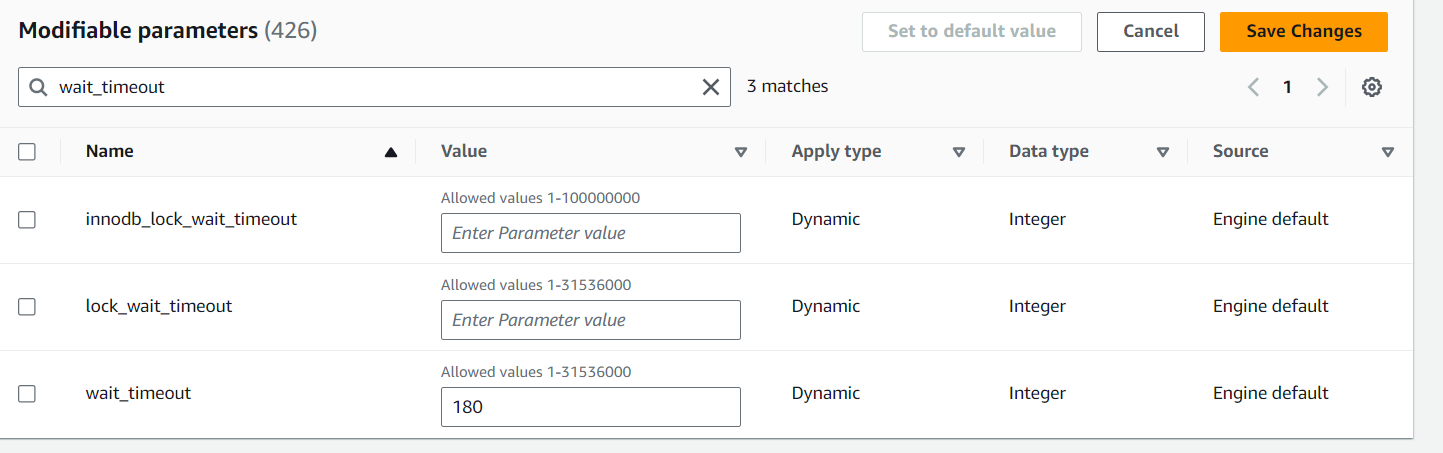This screenshot has width=1443, height=453.
Task: Click Save Changes button
Action: pos(1304,31)
